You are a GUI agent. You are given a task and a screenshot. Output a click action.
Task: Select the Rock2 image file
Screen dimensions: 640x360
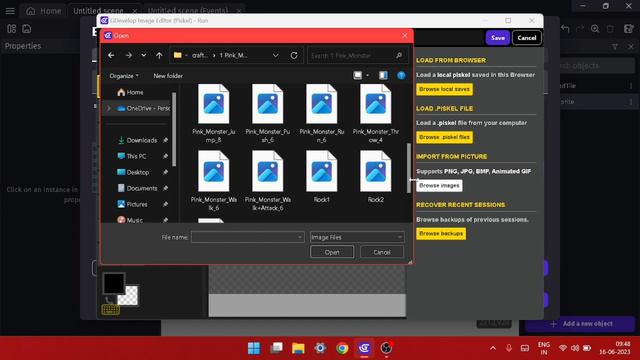click(376, 176)
